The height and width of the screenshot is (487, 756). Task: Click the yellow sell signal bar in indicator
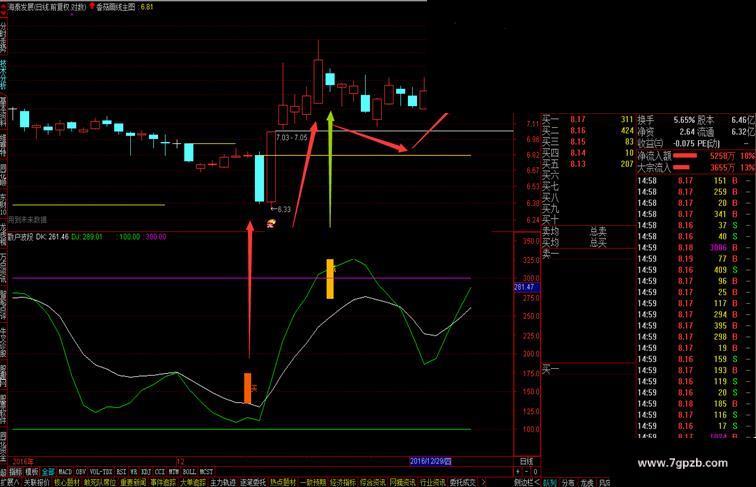point(330,279)
